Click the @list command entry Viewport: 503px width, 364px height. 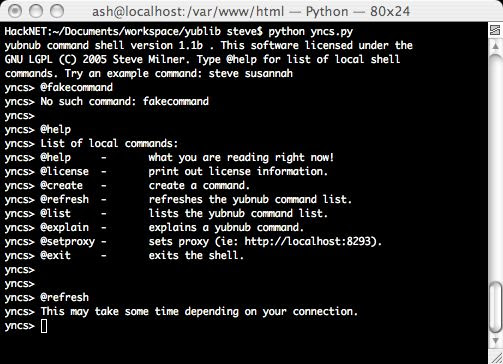coord(56,213)
